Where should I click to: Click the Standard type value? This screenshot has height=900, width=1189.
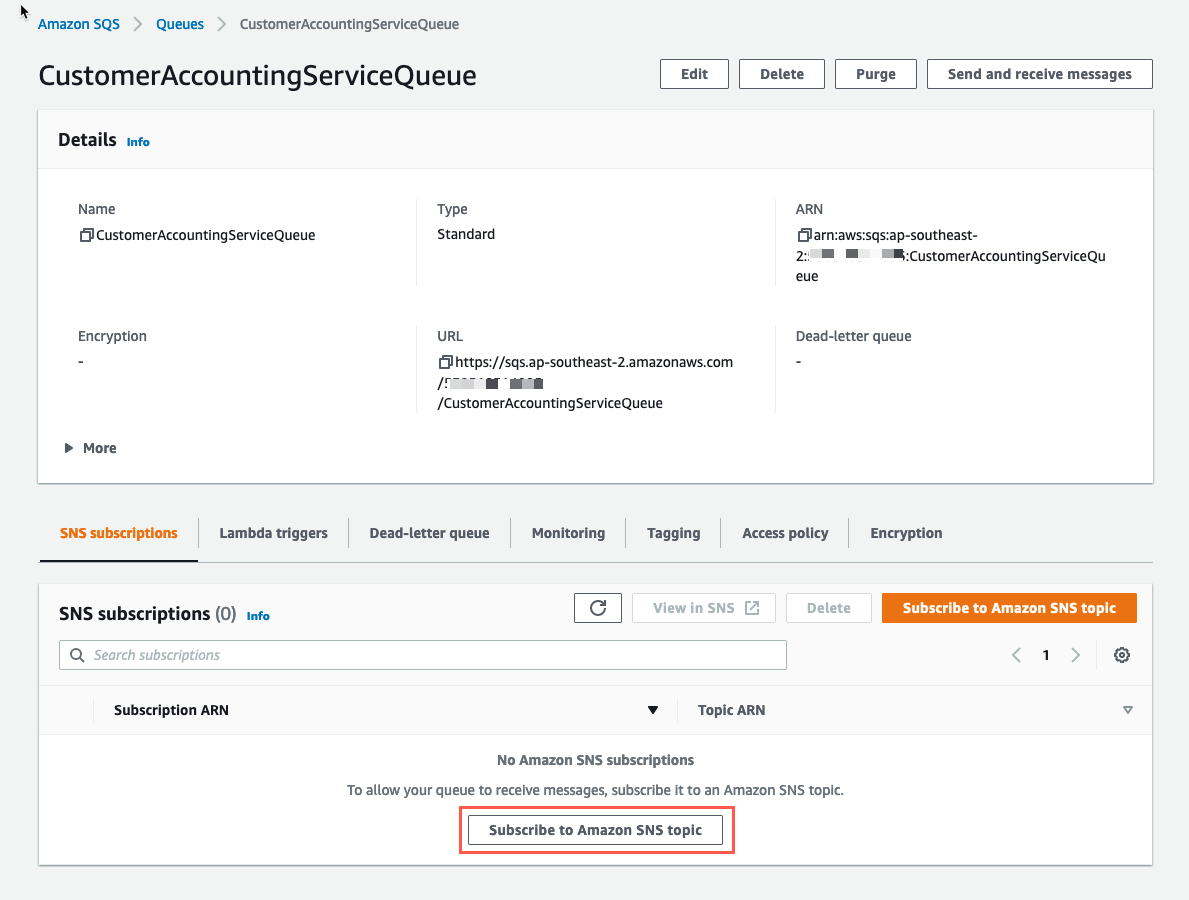(466, 234)
